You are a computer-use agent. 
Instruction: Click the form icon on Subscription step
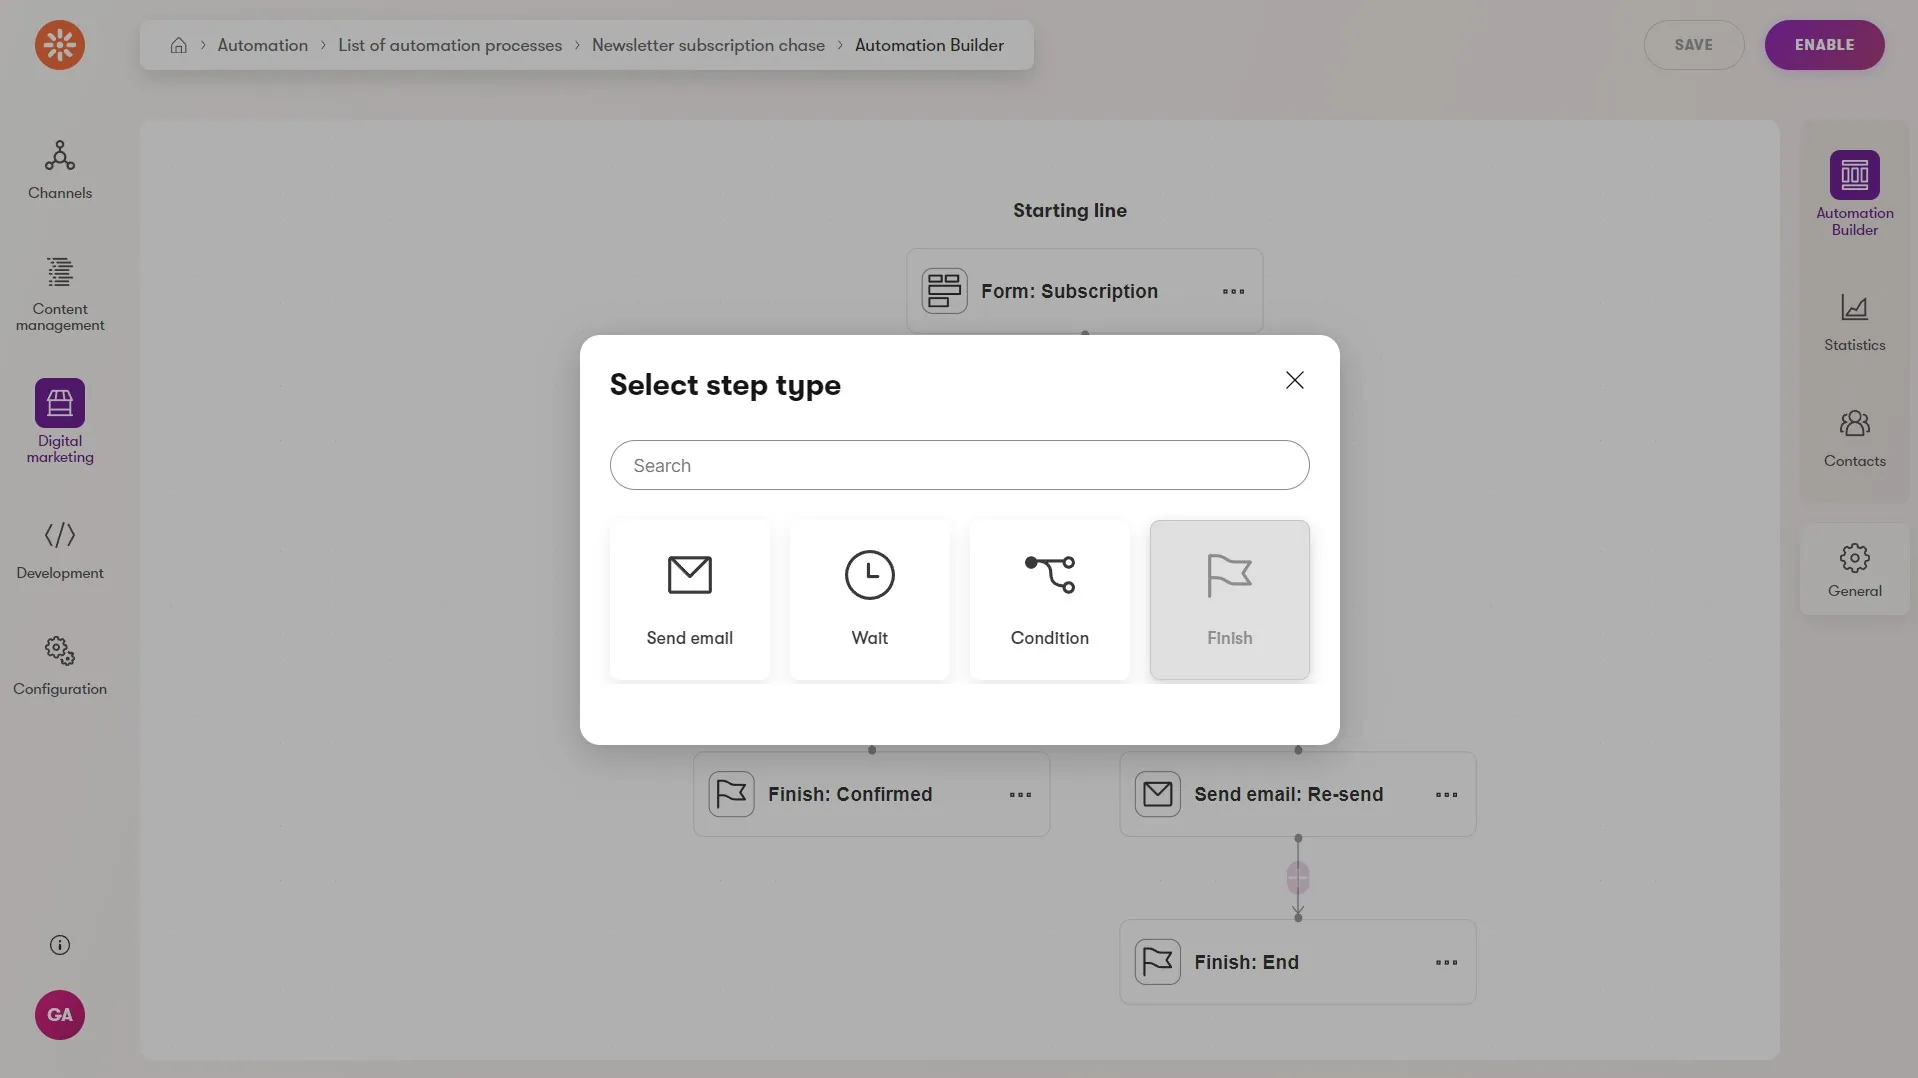944,291
